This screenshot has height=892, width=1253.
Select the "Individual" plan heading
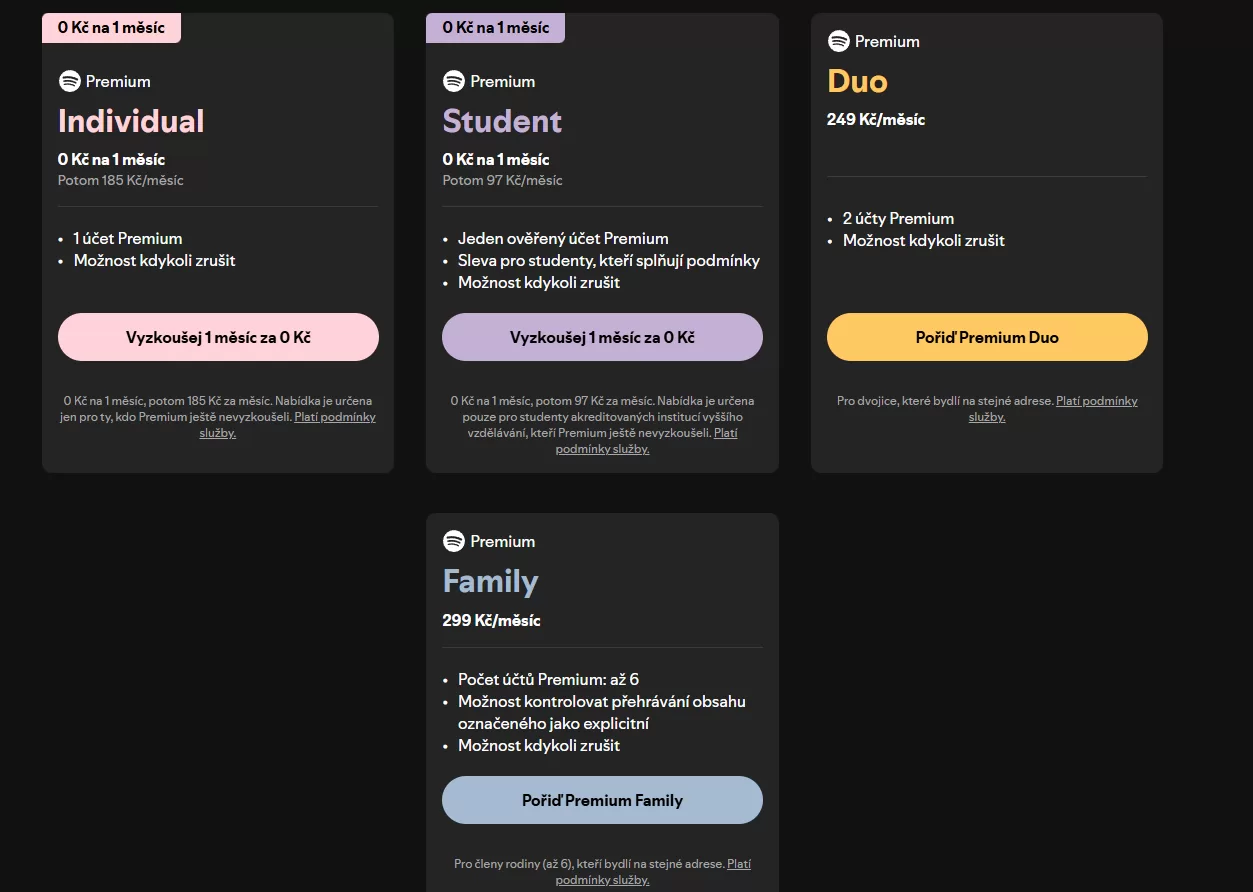(131, 121)
